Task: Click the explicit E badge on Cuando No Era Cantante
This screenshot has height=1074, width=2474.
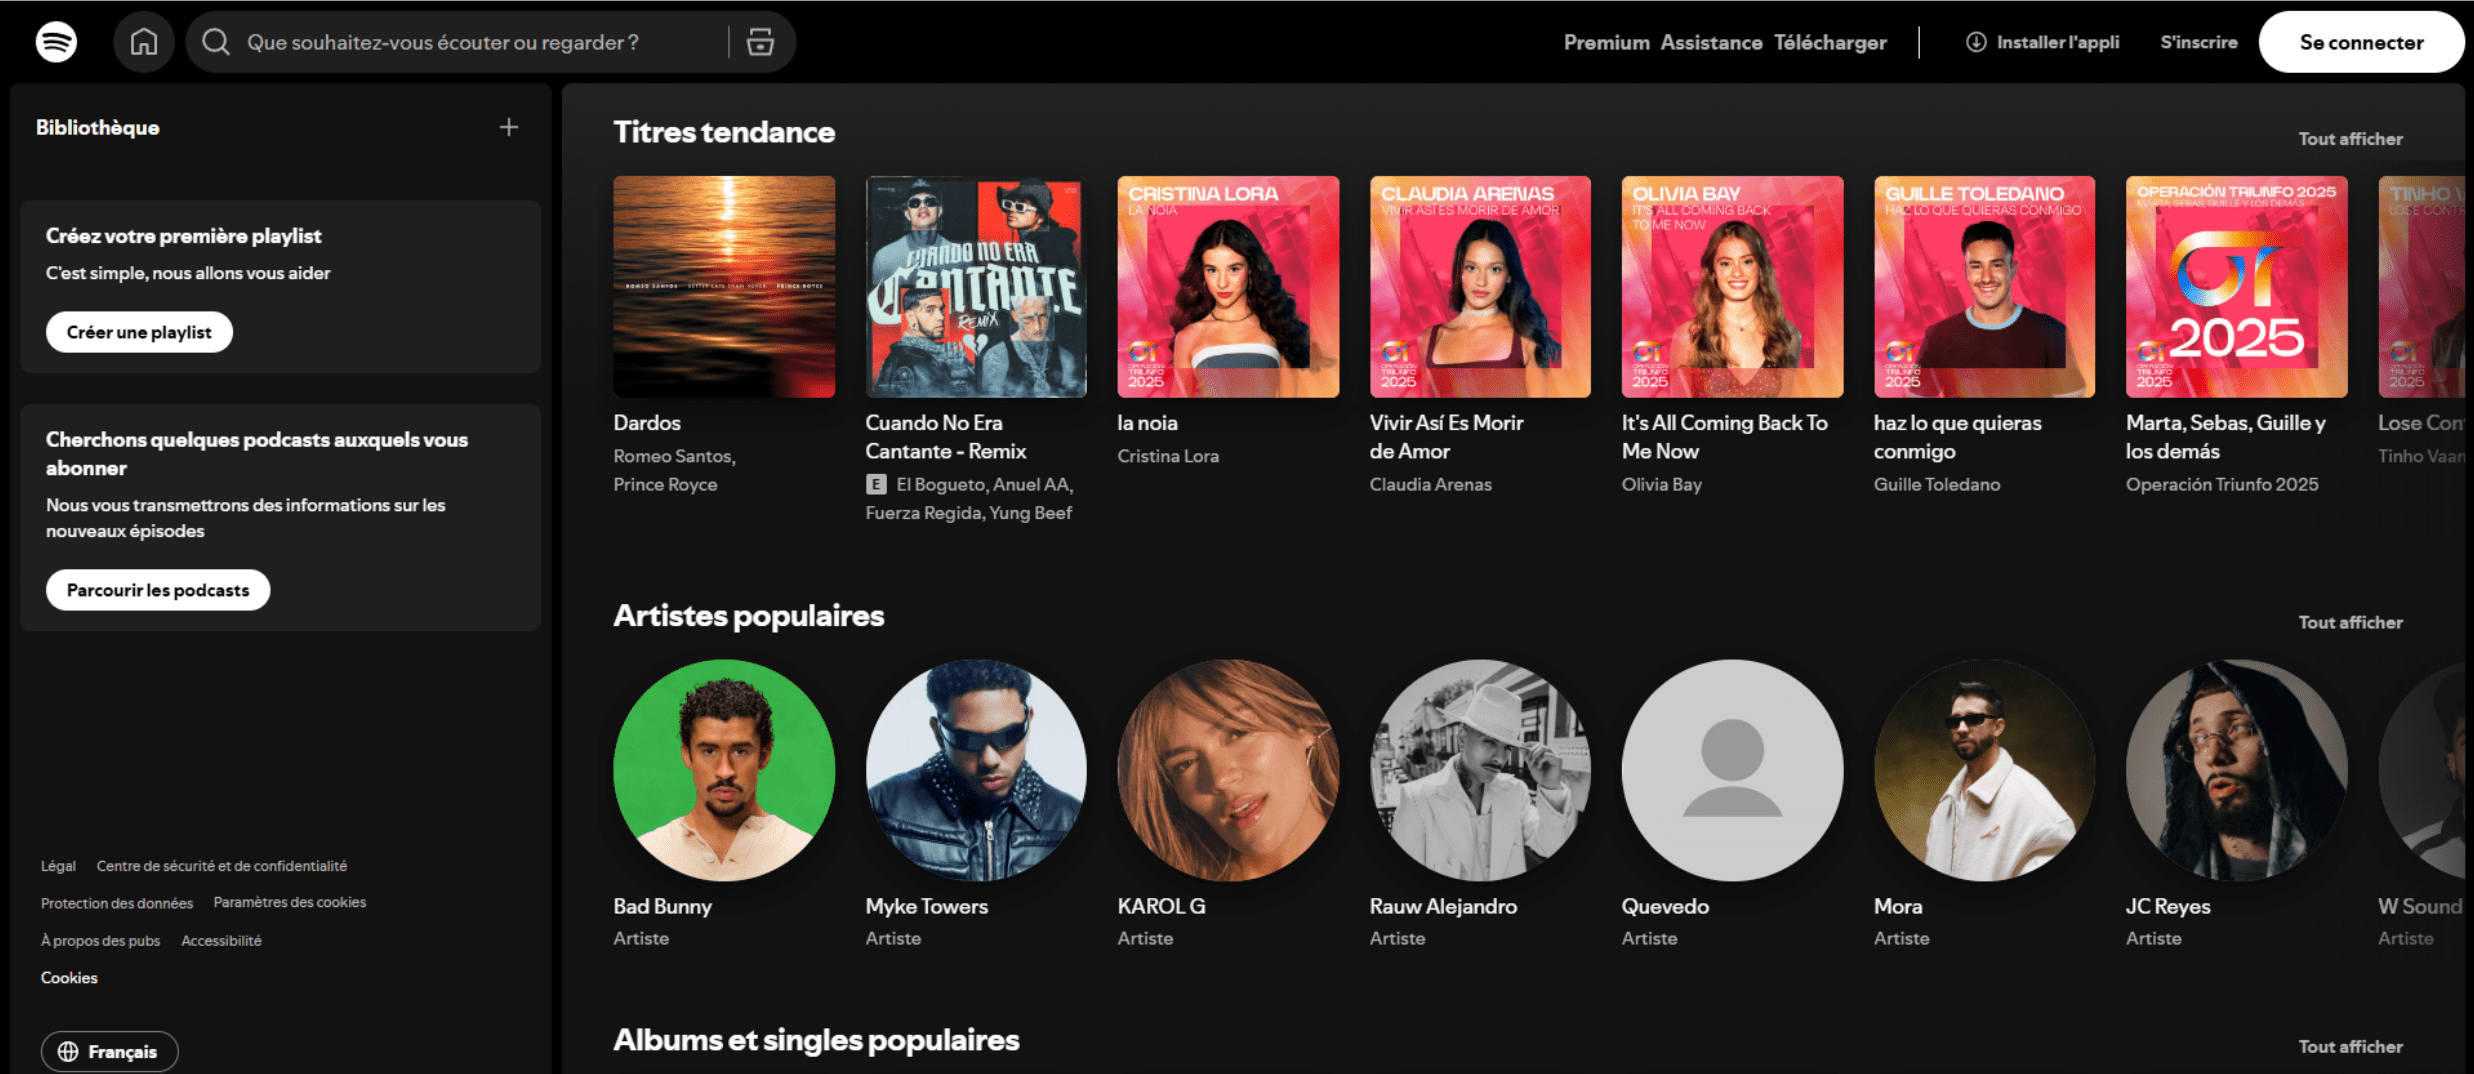Action: pyautogui.click(x=876, y=484)
